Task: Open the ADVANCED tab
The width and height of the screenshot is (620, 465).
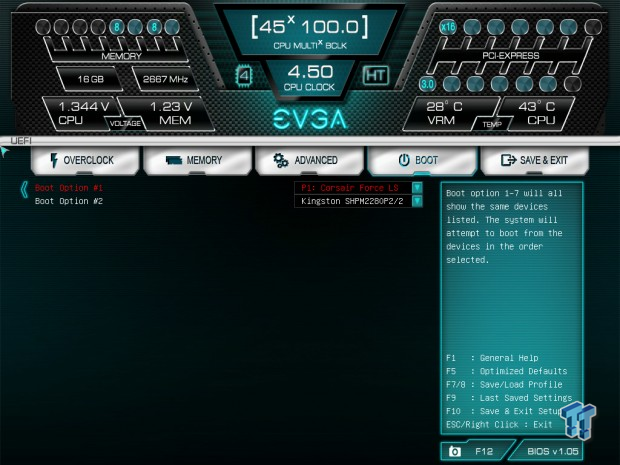Action: (x=309, y=160)
